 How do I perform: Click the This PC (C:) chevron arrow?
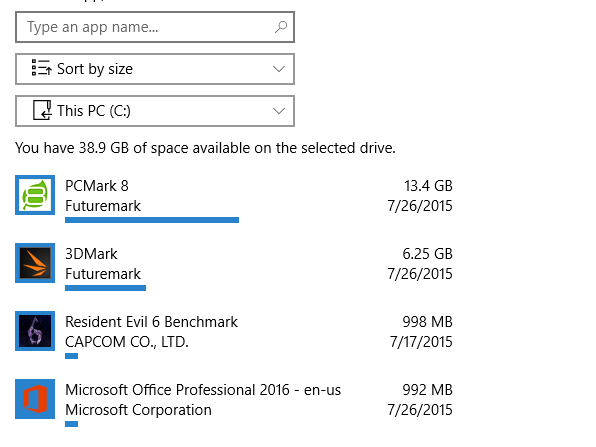(x=279, y=111)
